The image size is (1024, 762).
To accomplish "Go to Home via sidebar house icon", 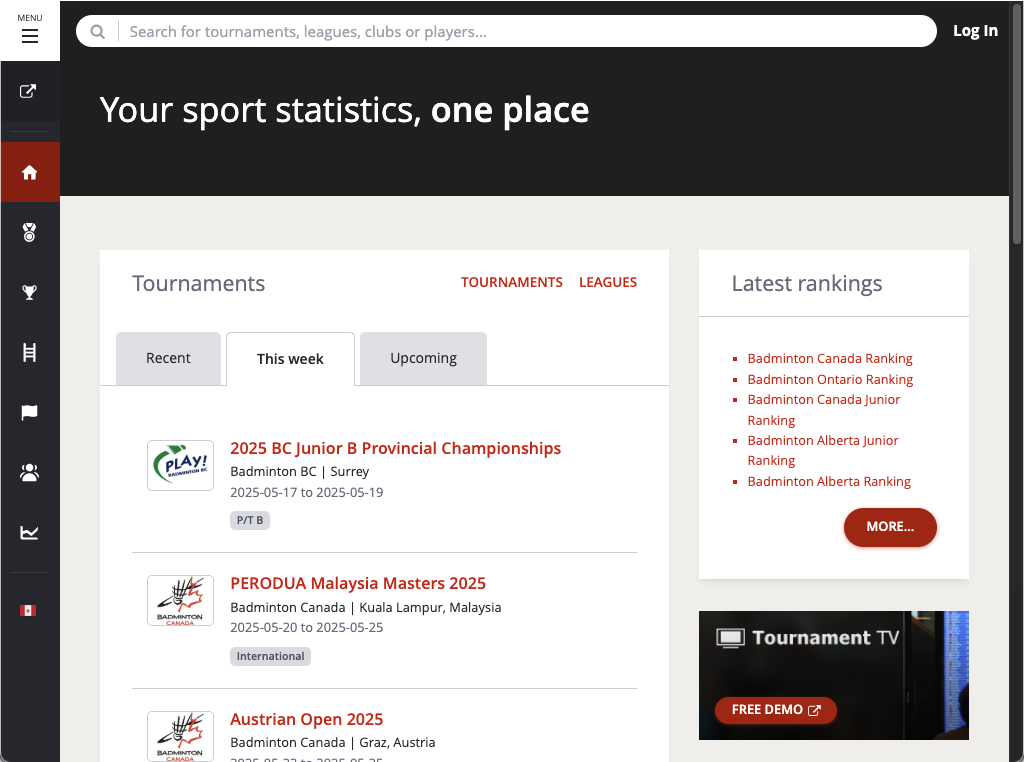I will coord(29,172).
